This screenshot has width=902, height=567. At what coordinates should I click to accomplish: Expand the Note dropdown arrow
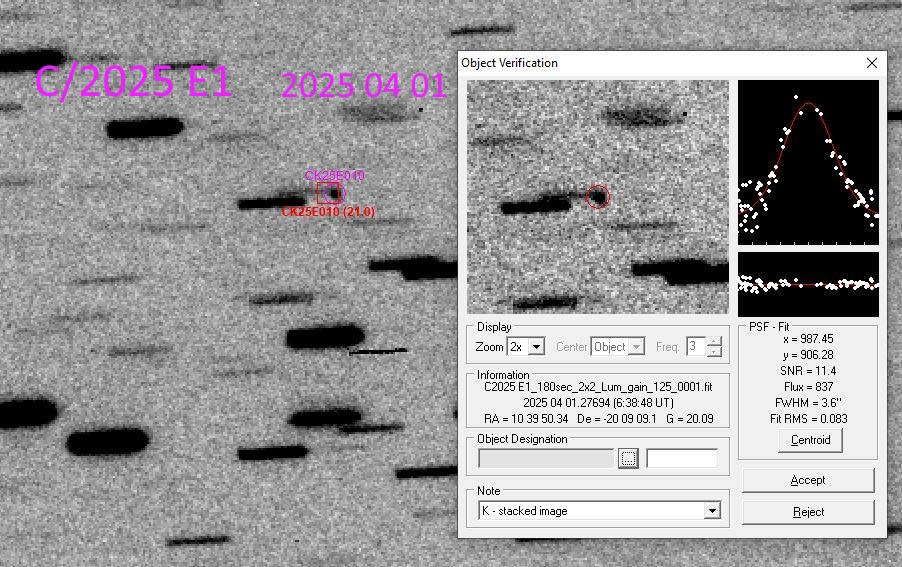711,511
